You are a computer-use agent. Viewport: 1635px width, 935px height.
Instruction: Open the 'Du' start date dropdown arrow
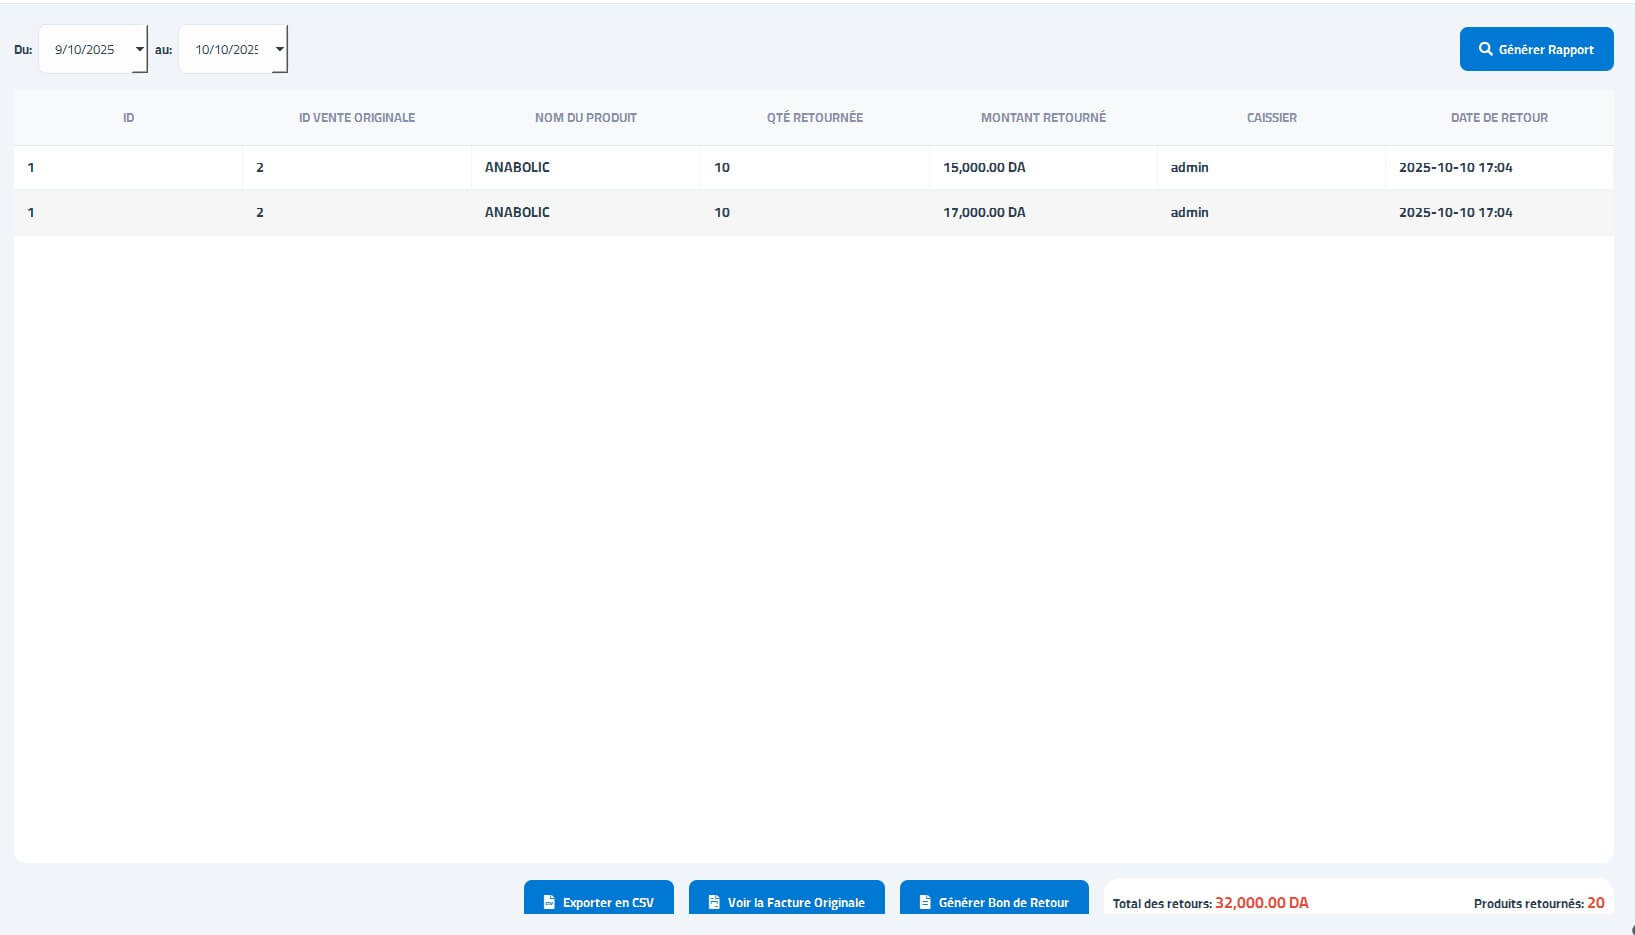(139, 49)
